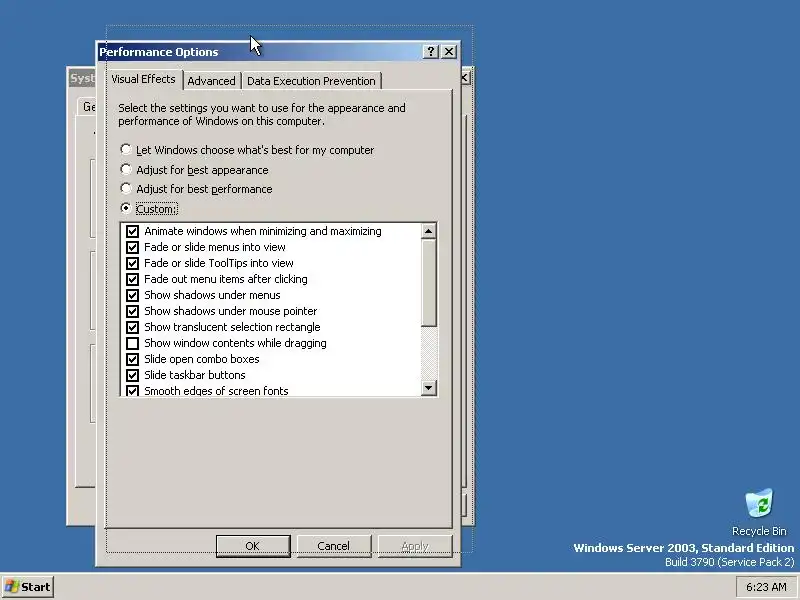Select Adjust for best performance
Viewport: 800px width, 600px height.
coord(126,188)
